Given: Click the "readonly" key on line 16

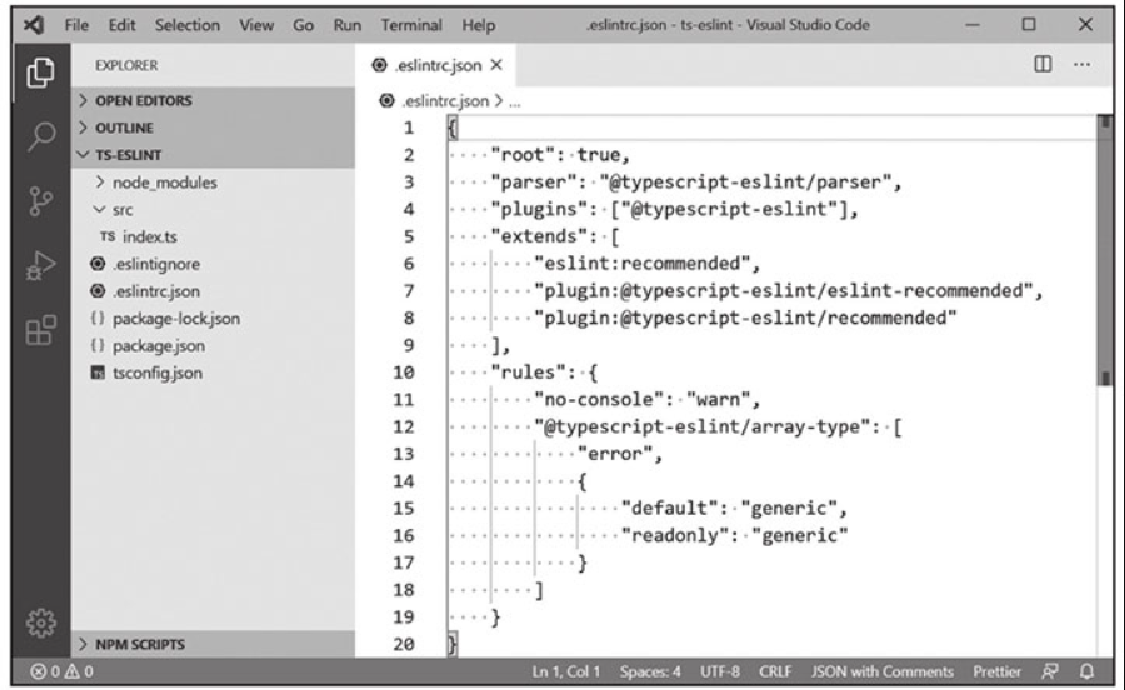Looking at the screenshot, I should pos(675,535).
